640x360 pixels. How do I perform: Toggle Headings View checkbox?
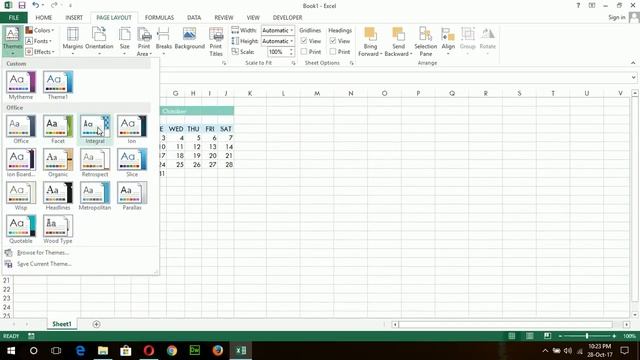[333, 41]
